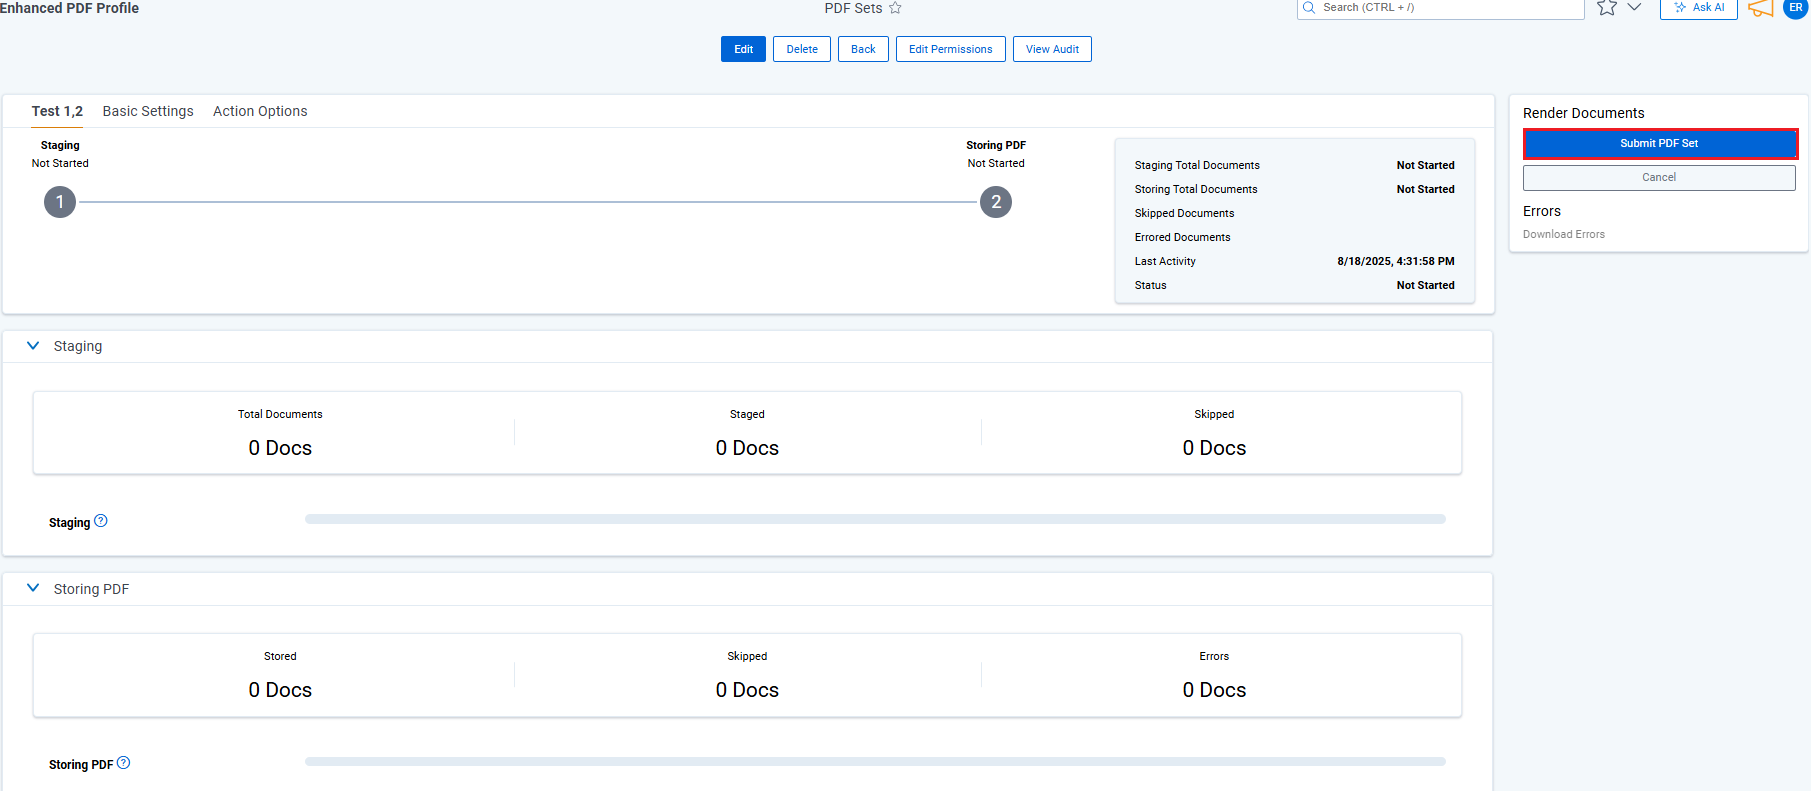
Task: Select step 2 Storing PDF circle
Action: tap(996, 202)
